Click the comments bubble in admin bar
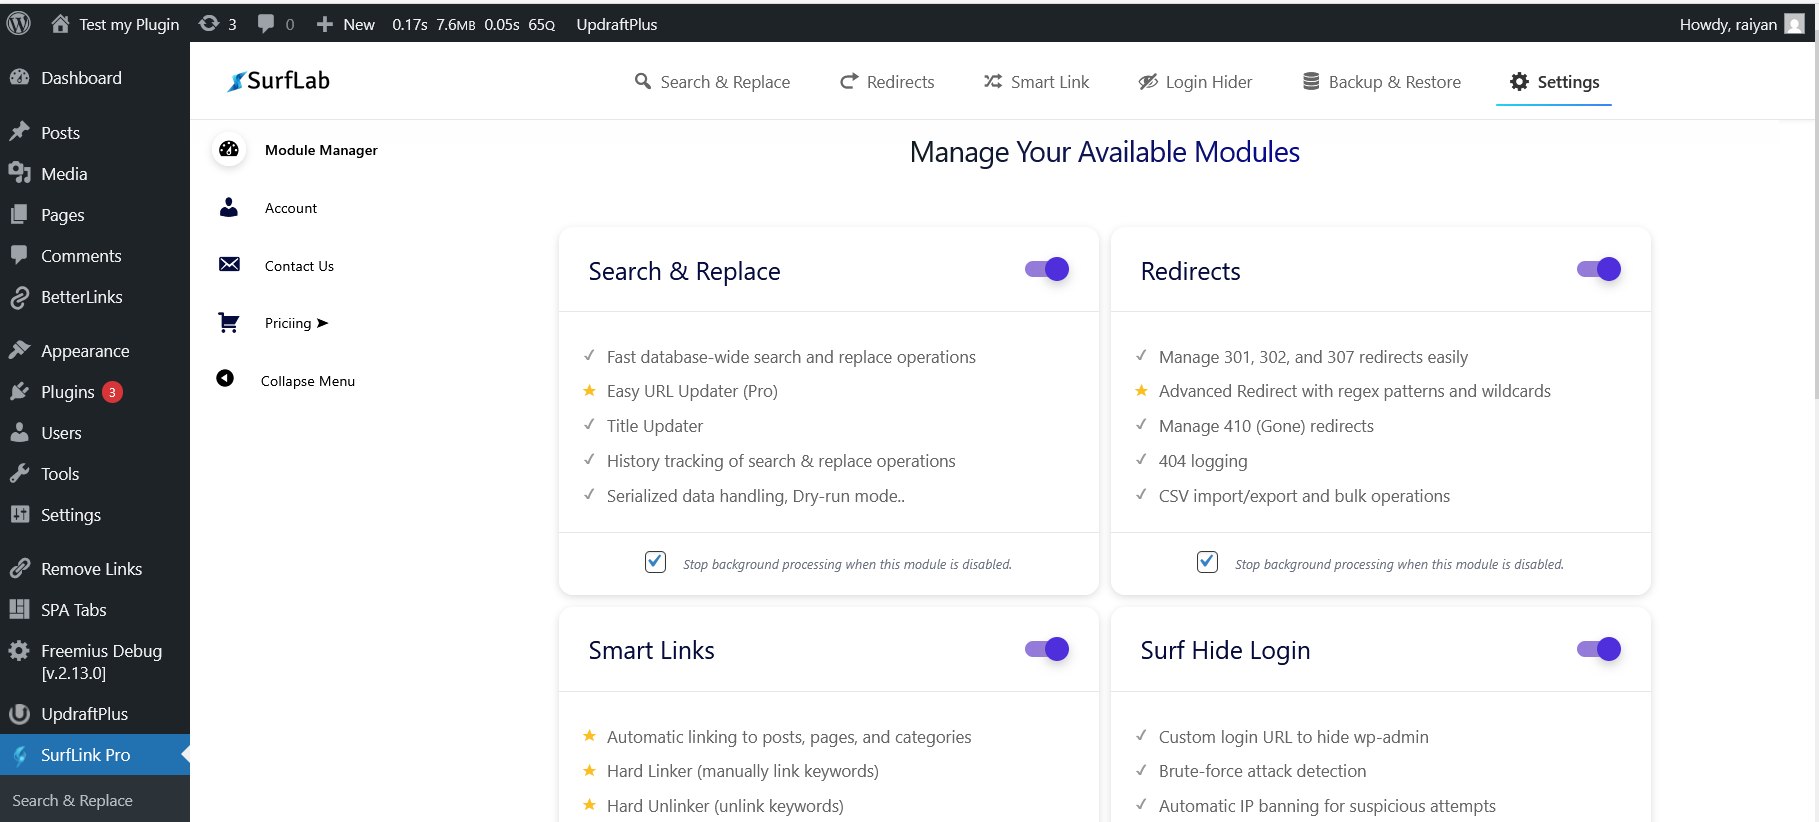The image size is (1819, 822). point(266,24)
